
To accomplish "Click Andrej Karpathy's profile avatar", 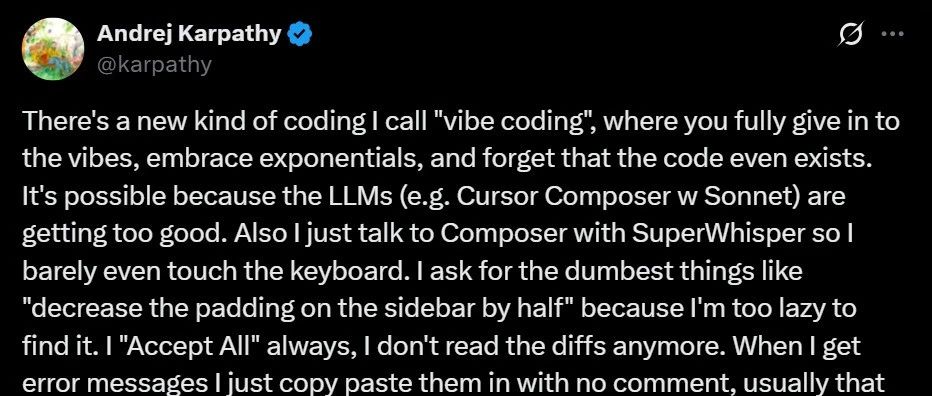I will pyautogui.click(x=52, y=49).
